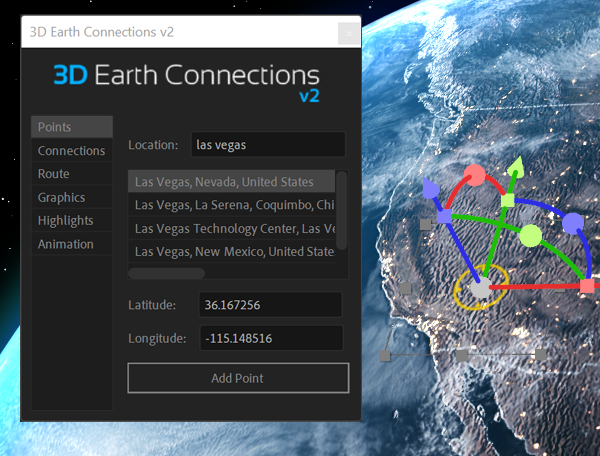Viewport: 600px width, 456px height.
Task: Open the Route tab
Action: [72, 174]
